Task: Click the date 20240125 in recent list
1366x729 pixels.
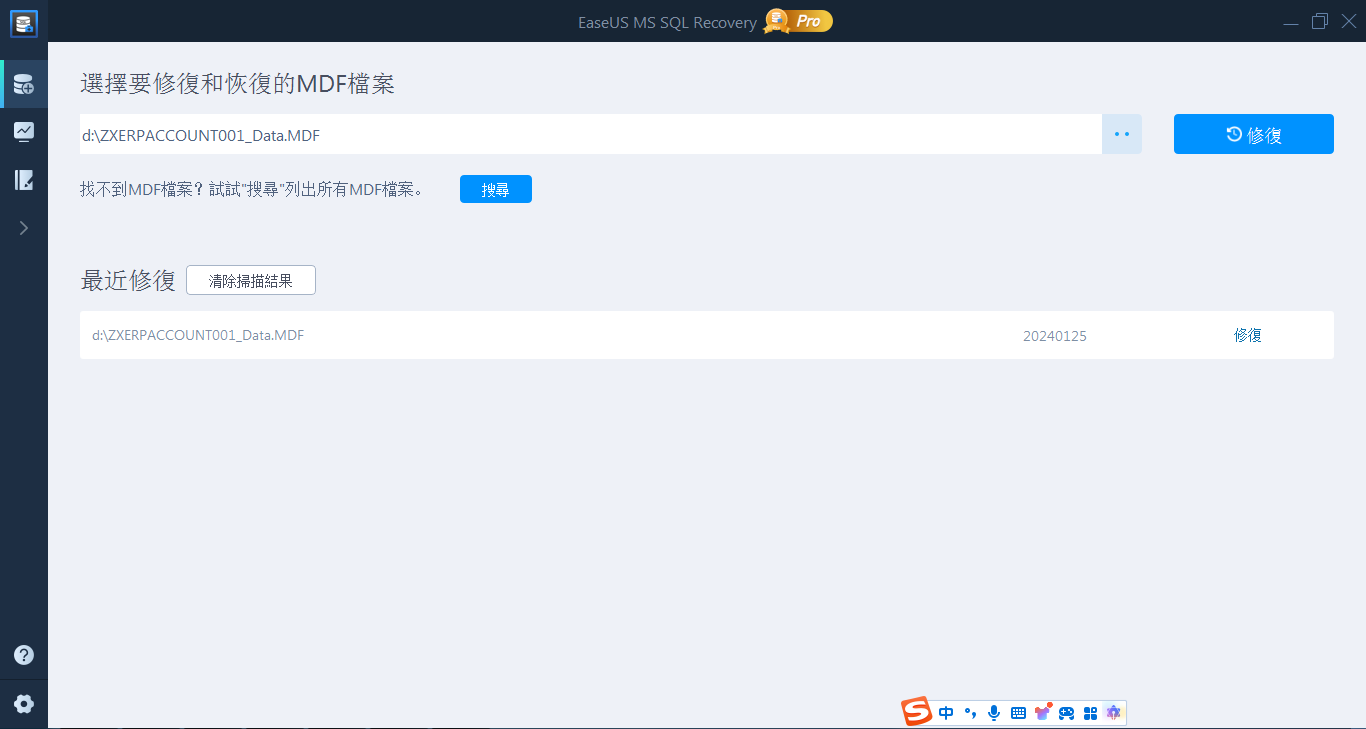Action: click(1055, 336)
